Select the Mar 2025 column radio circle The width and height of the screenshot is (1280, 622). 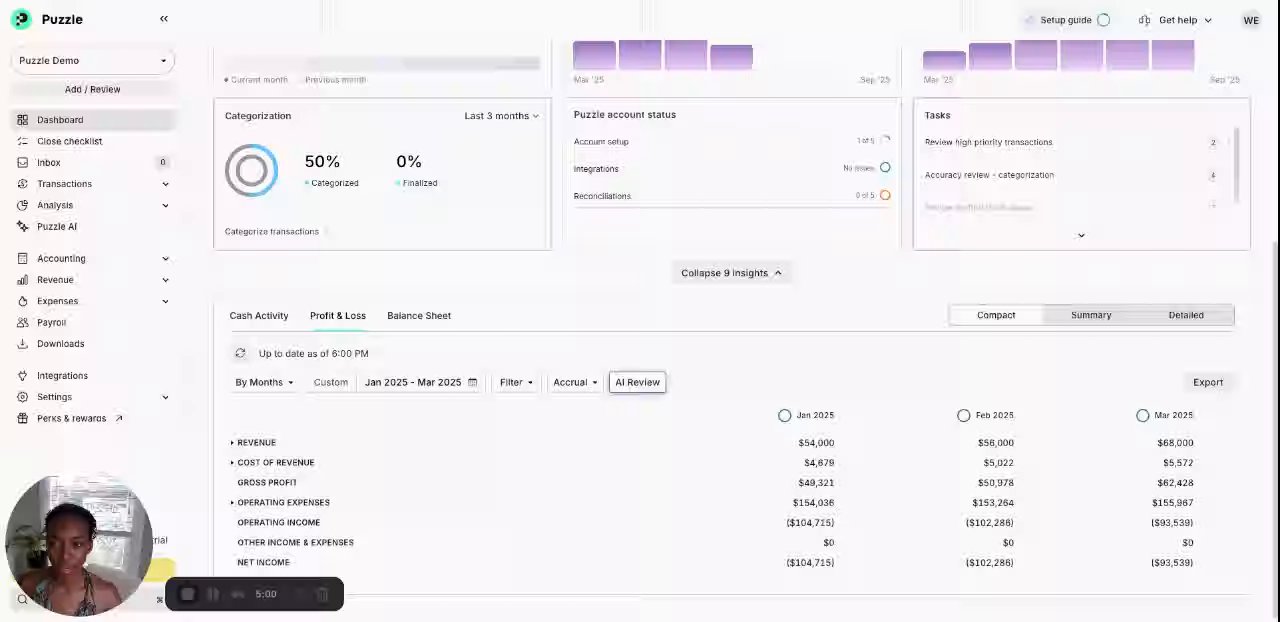tap(1142, 415)
